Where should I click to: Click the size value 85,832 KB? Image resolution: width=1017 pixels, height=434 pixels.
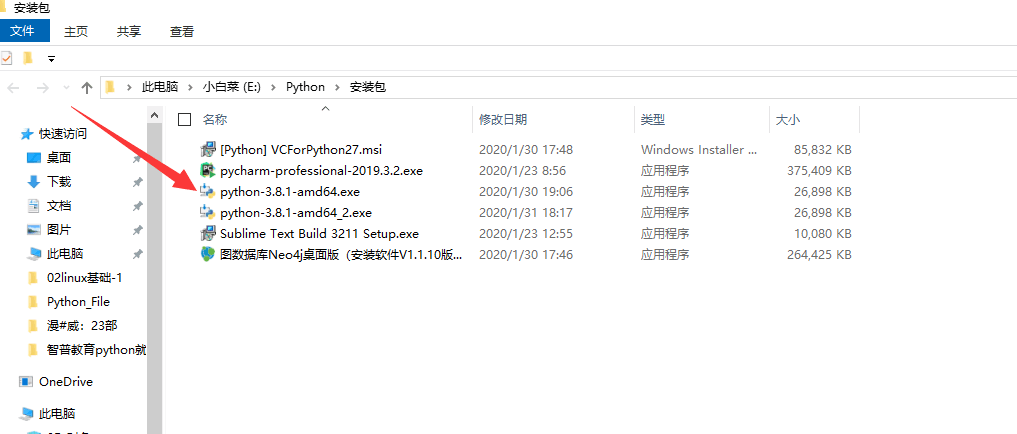point(822,150)
